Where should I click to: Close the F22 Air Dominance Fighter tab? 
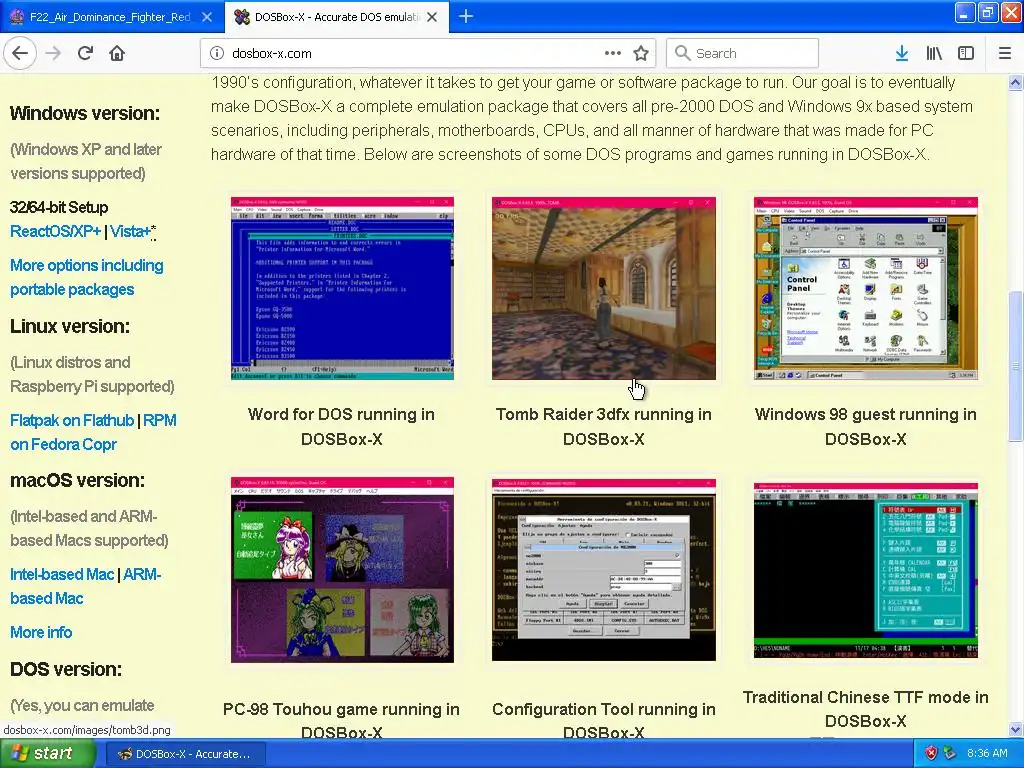click(206, 17)
